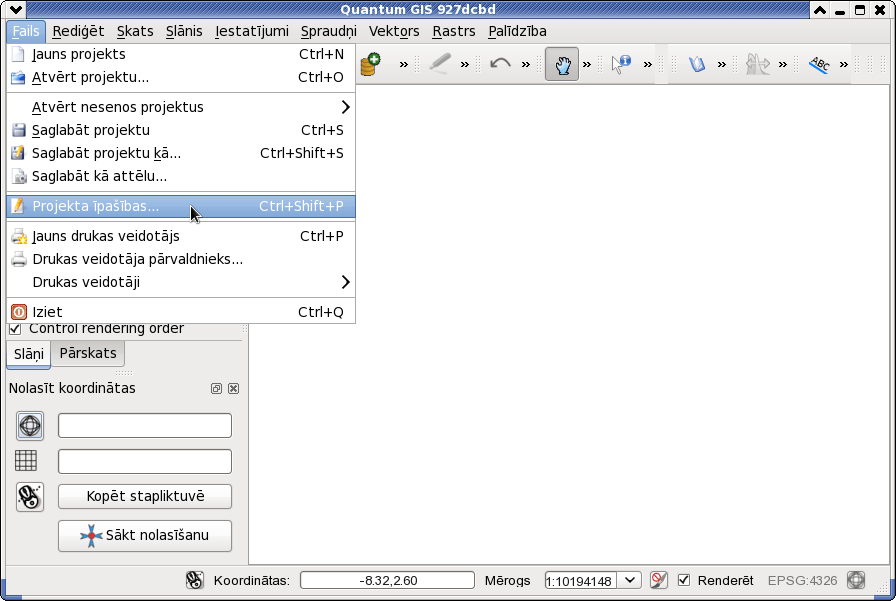Expand overflow chevron after identify tool
Viewport: 896px width, 601px height.
[647, 65]
